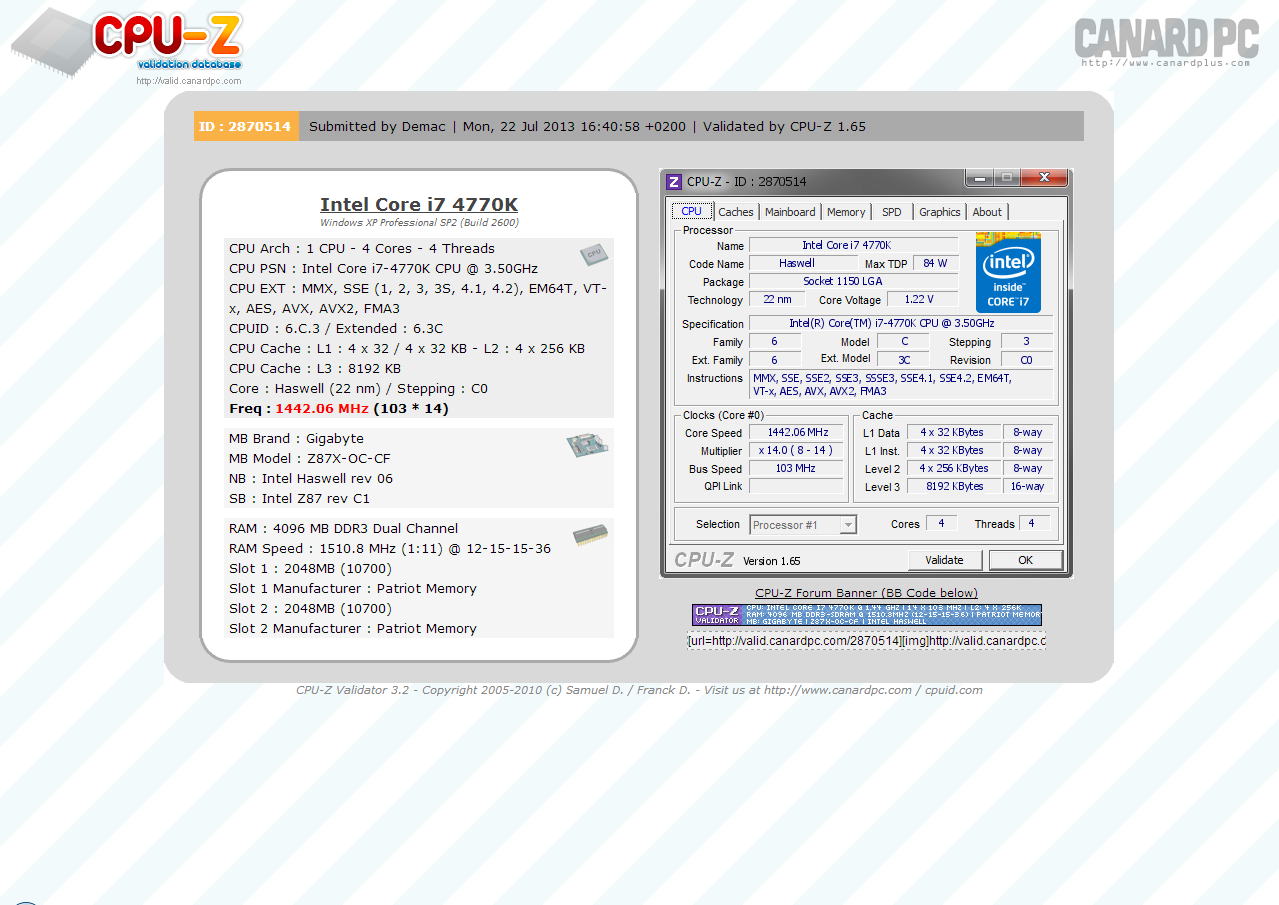Click the Validate button
The image size is (1279, 905).
[x=944, y=560]
